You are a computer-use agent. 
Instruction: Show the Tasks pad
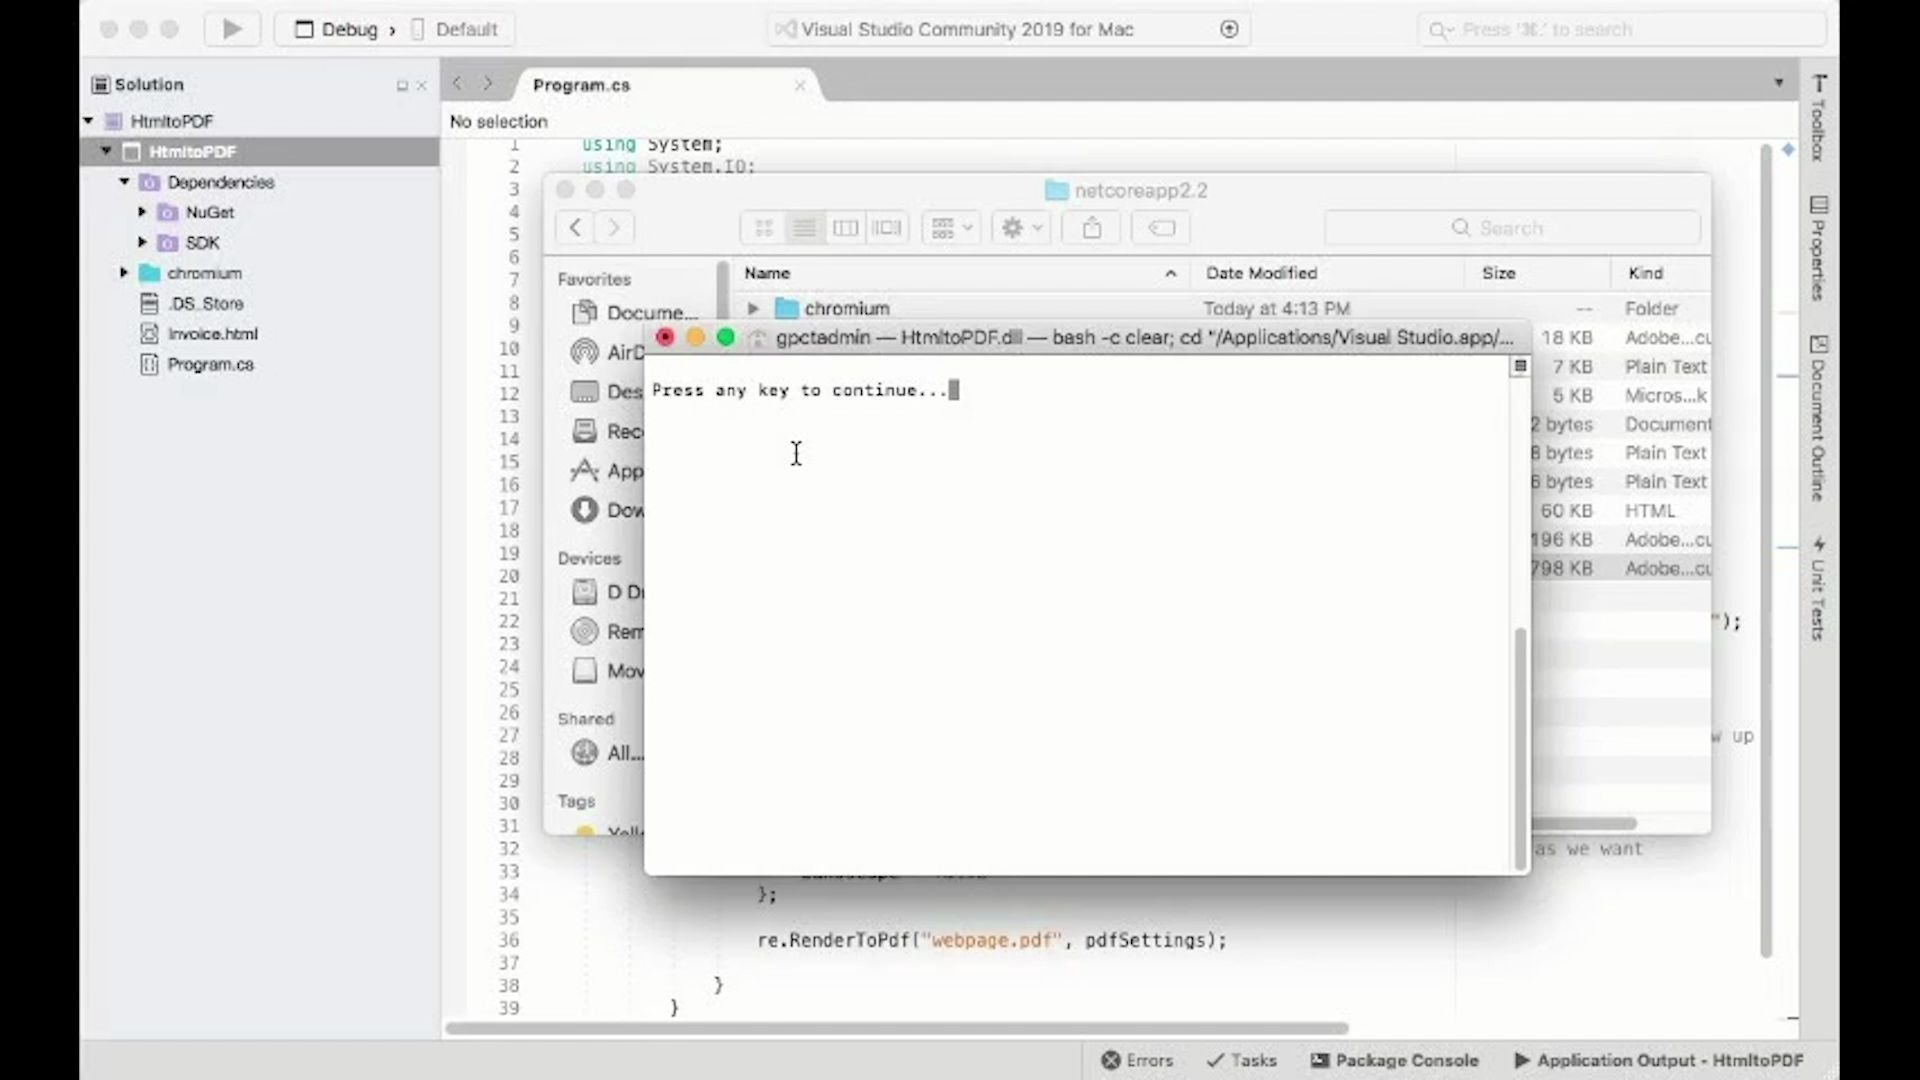[x=1242, y=1060]
